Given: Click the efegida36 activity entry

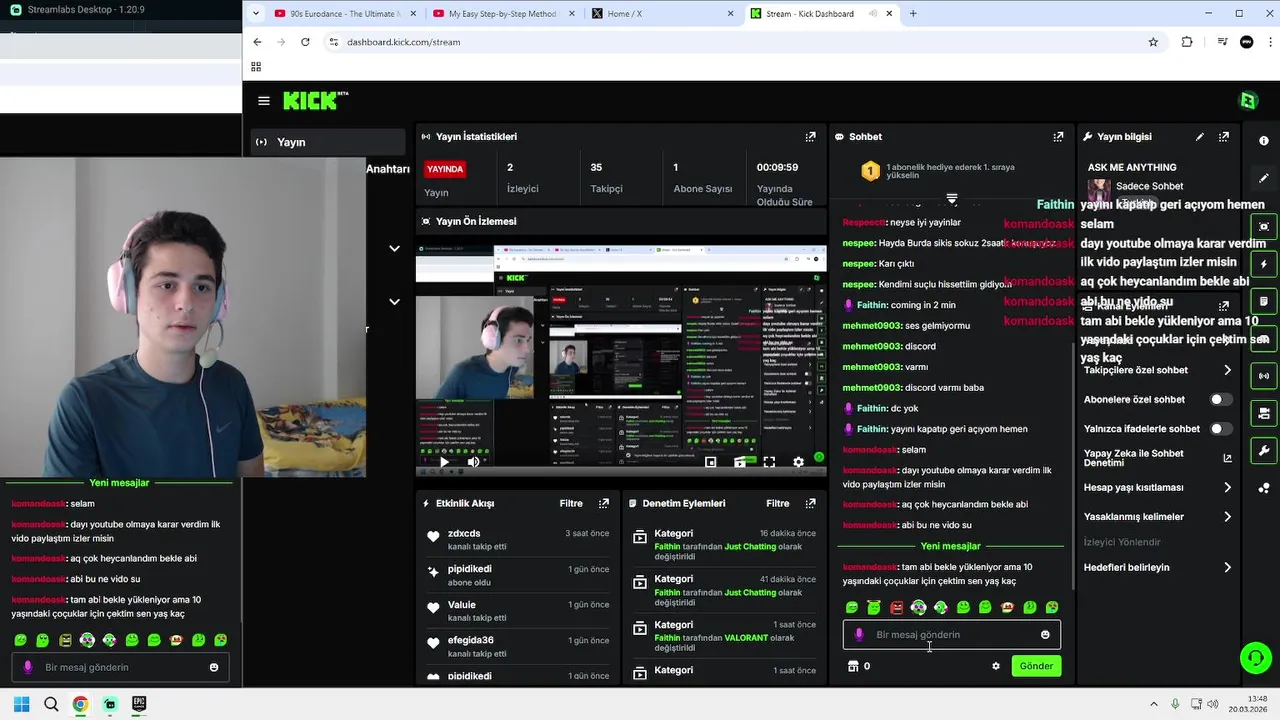Looking at the screenshot, I should pos(517,646).
